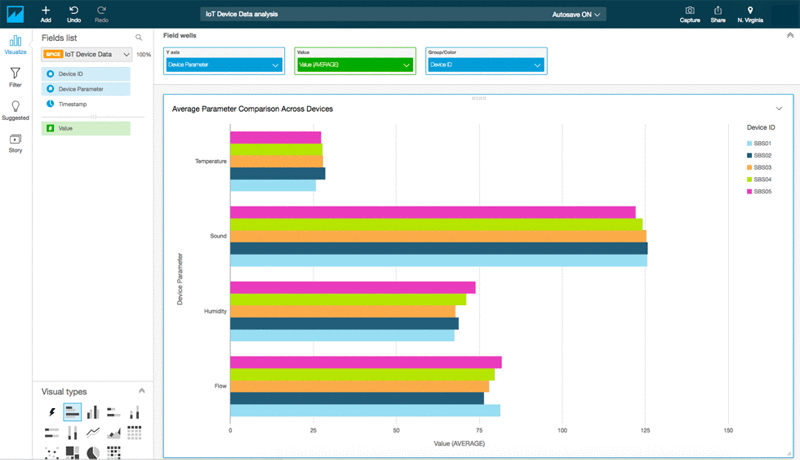Image resolution: width=800 pixels, height=460 pixels.
Task: Open the Filter panel
Action: coord(15,78)
